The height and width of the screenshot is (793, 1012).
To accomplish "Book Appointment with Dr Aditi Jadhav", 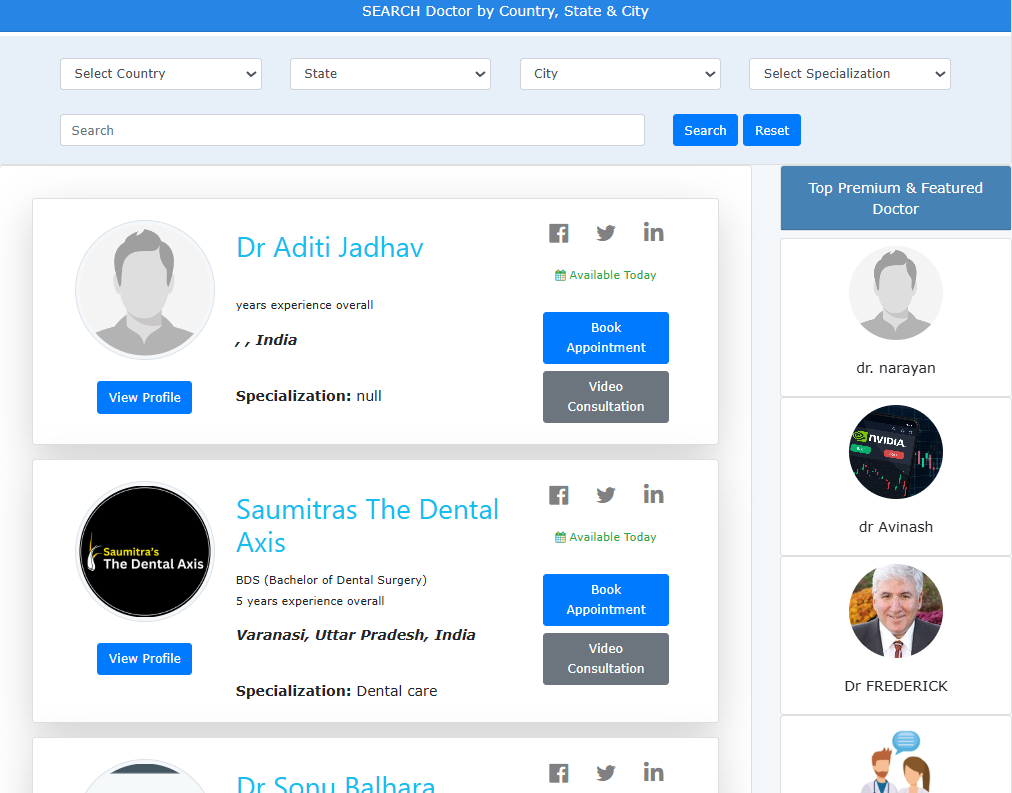I will [606, 338].
